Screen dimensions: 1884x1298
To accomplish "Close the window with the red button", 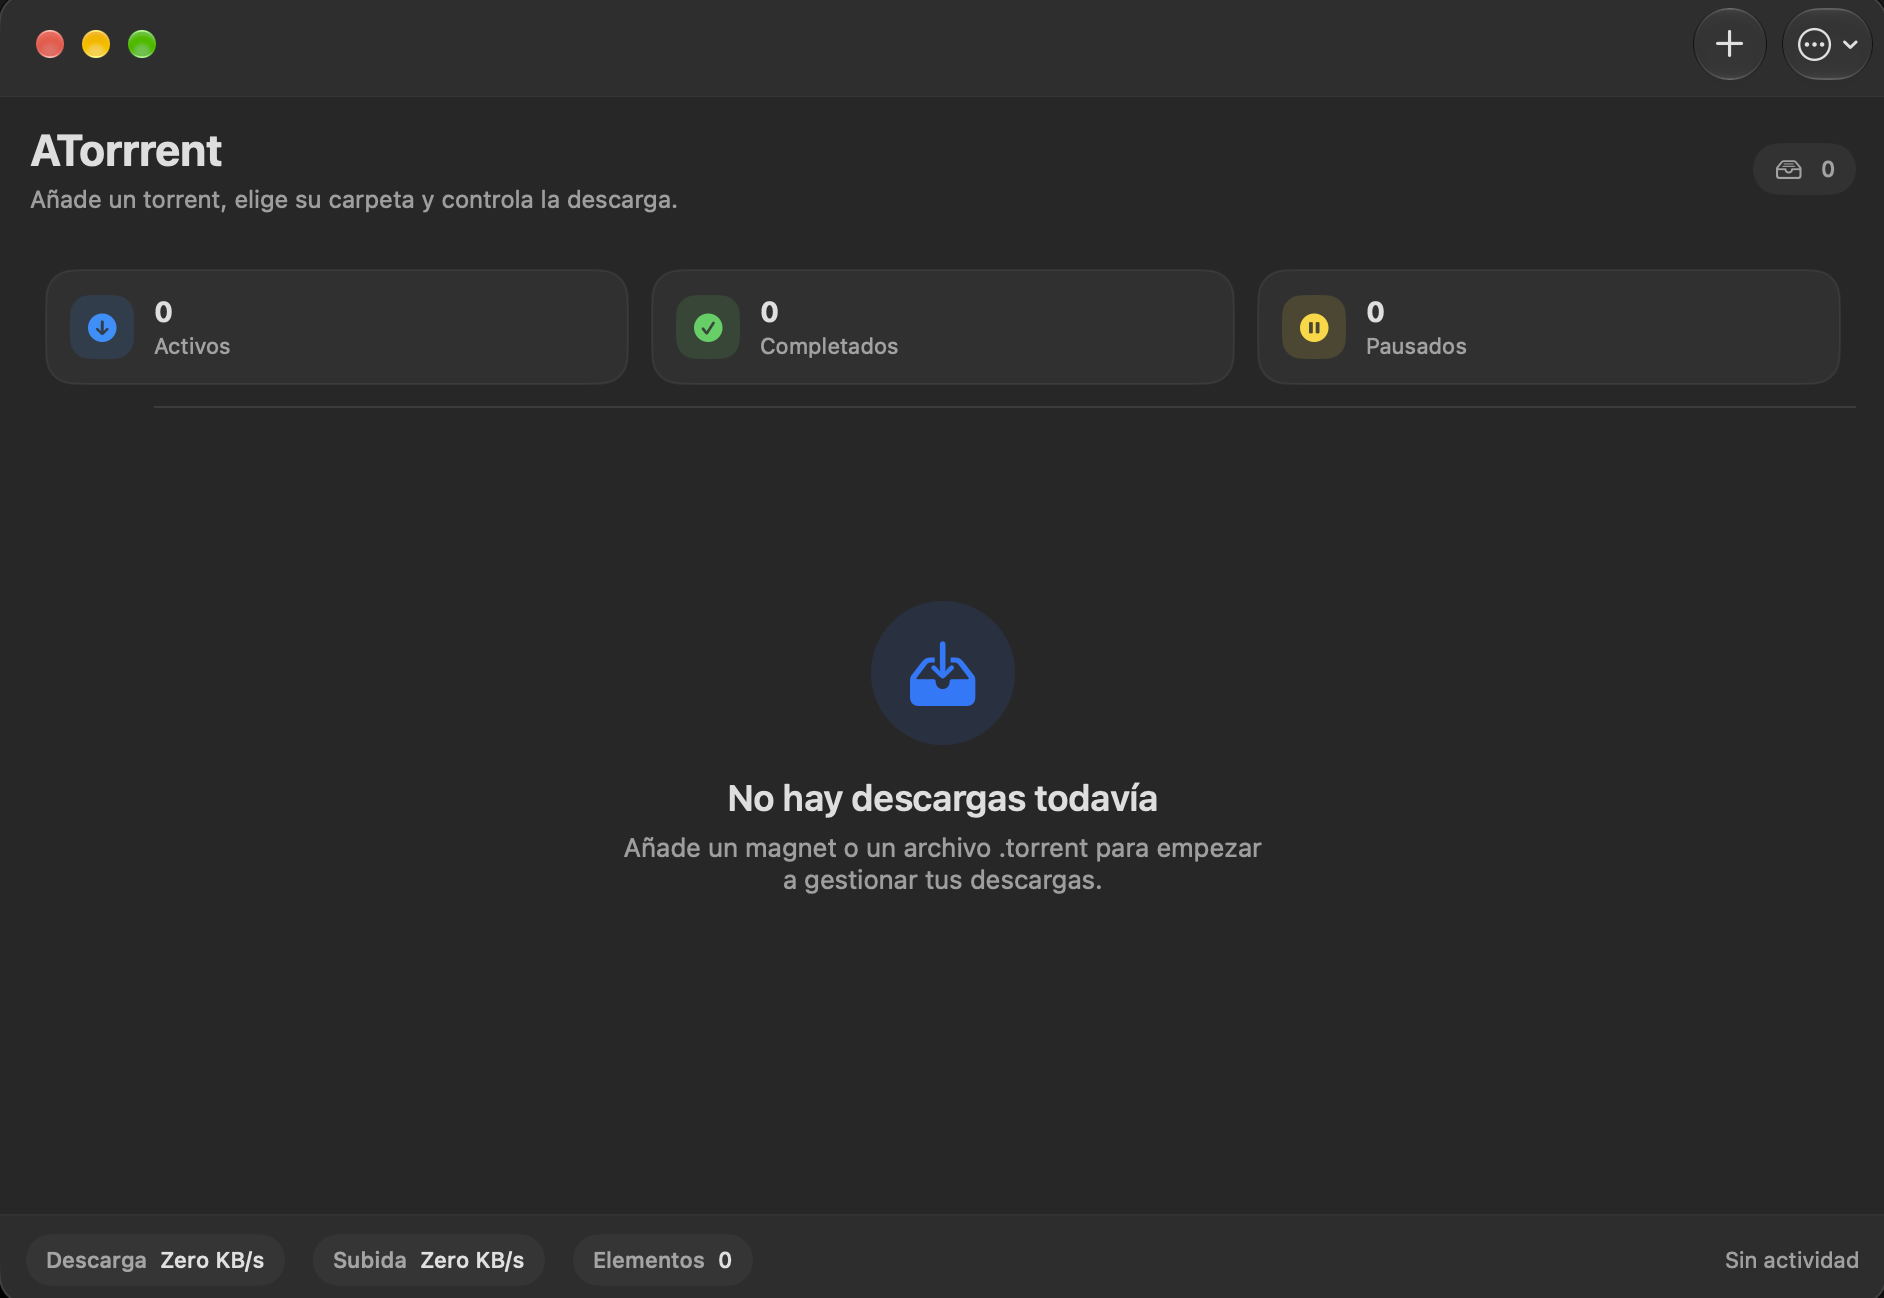I will 50,44.
